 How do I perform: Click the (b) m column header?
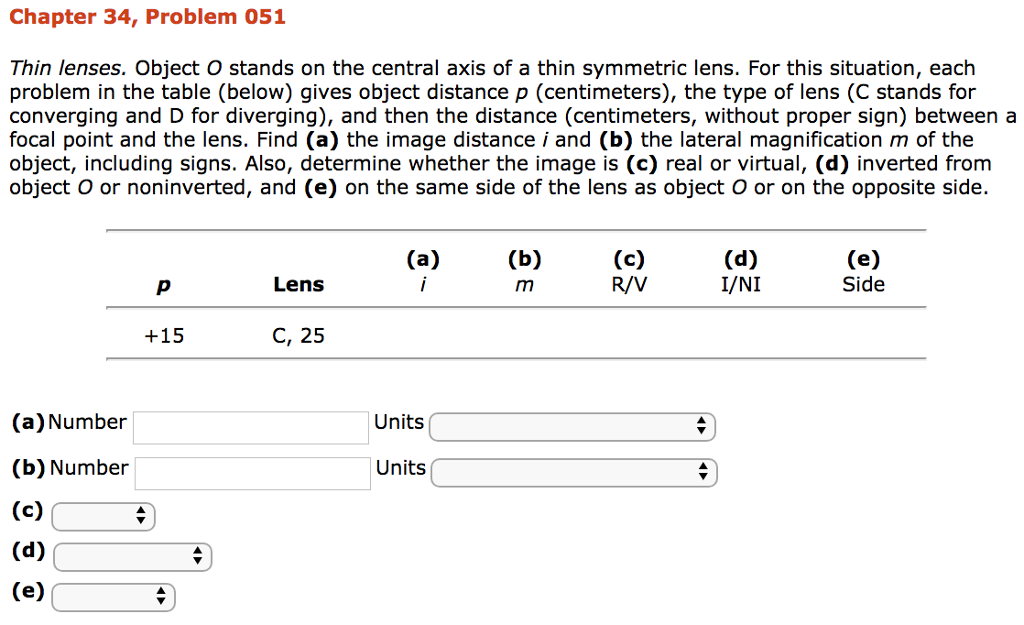coord(524,272)
